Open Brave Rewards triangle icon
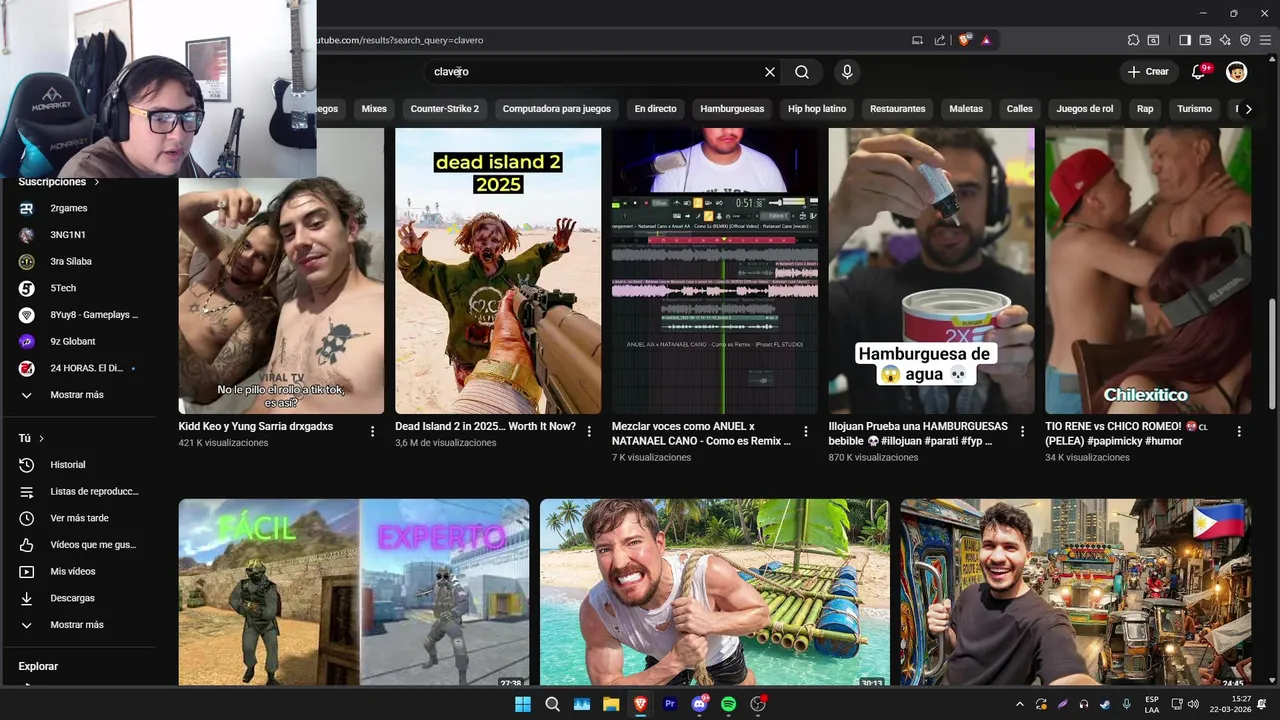Viewport: 1280px width, 720px height. pos(986,40)
